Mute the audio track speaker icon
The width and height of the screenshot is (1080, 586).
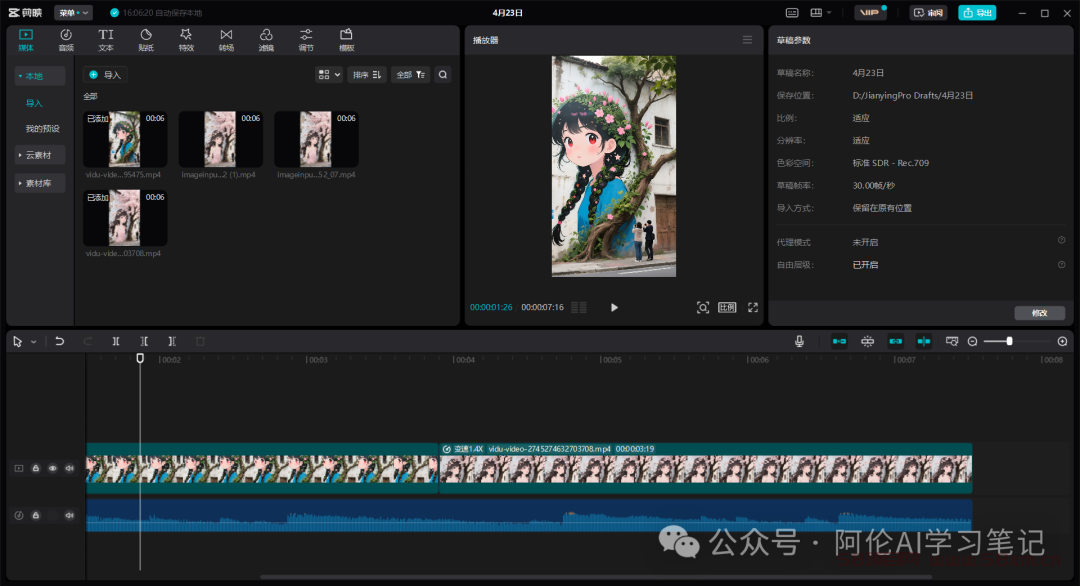pos(69,515)
